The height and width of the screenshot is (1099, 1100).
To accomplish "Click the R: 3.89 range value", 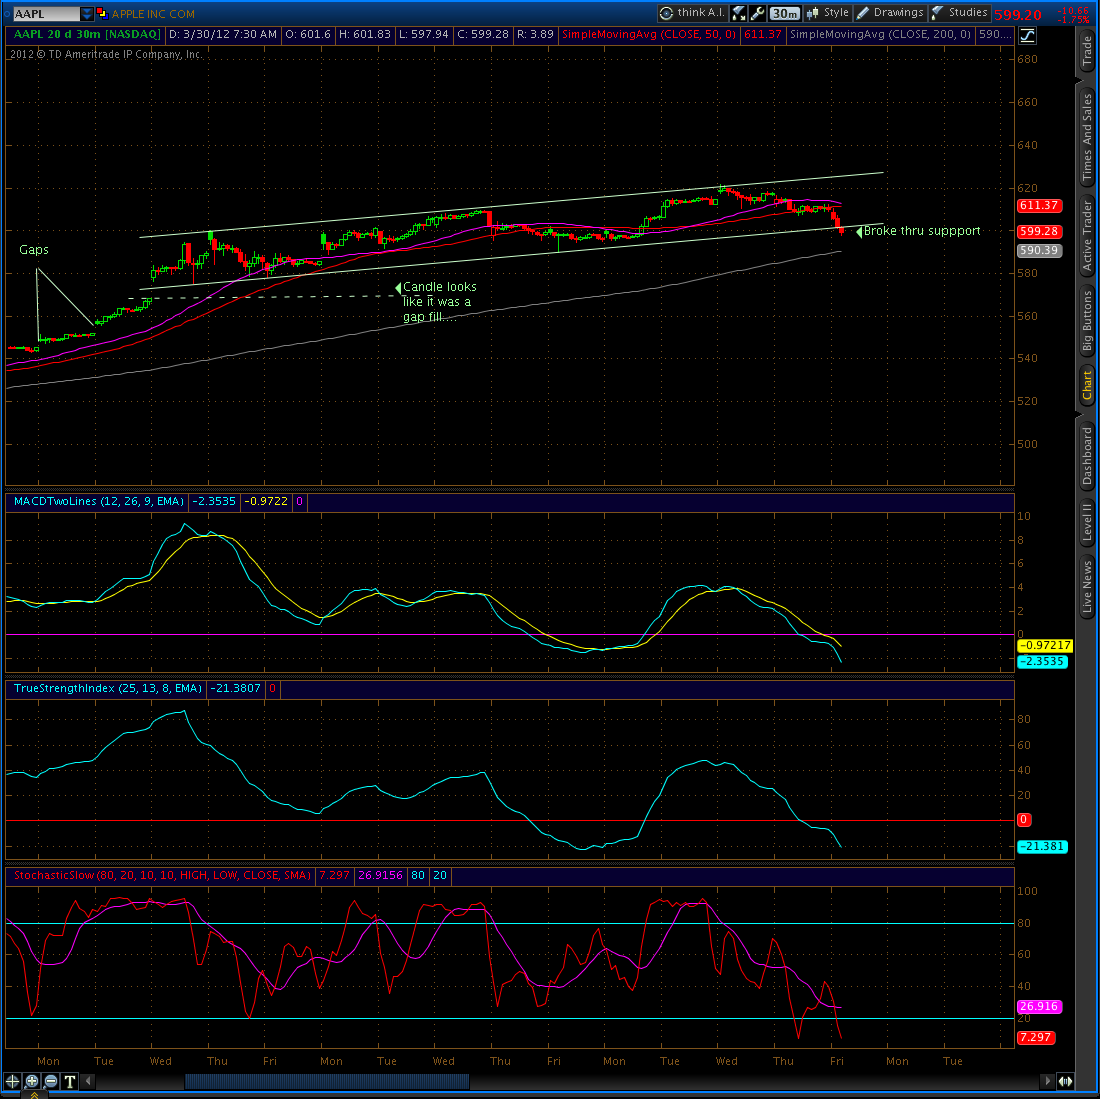I will 535,34.
